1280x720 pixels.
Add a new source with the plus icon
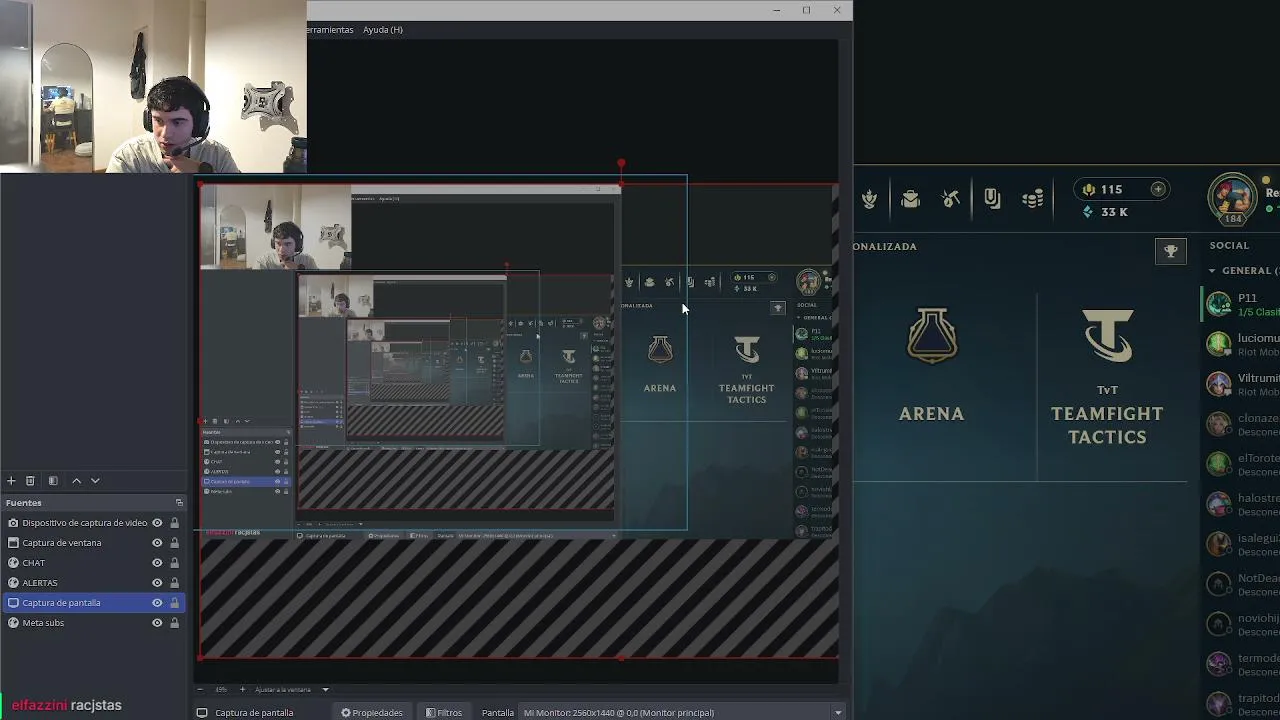point(11,481)
